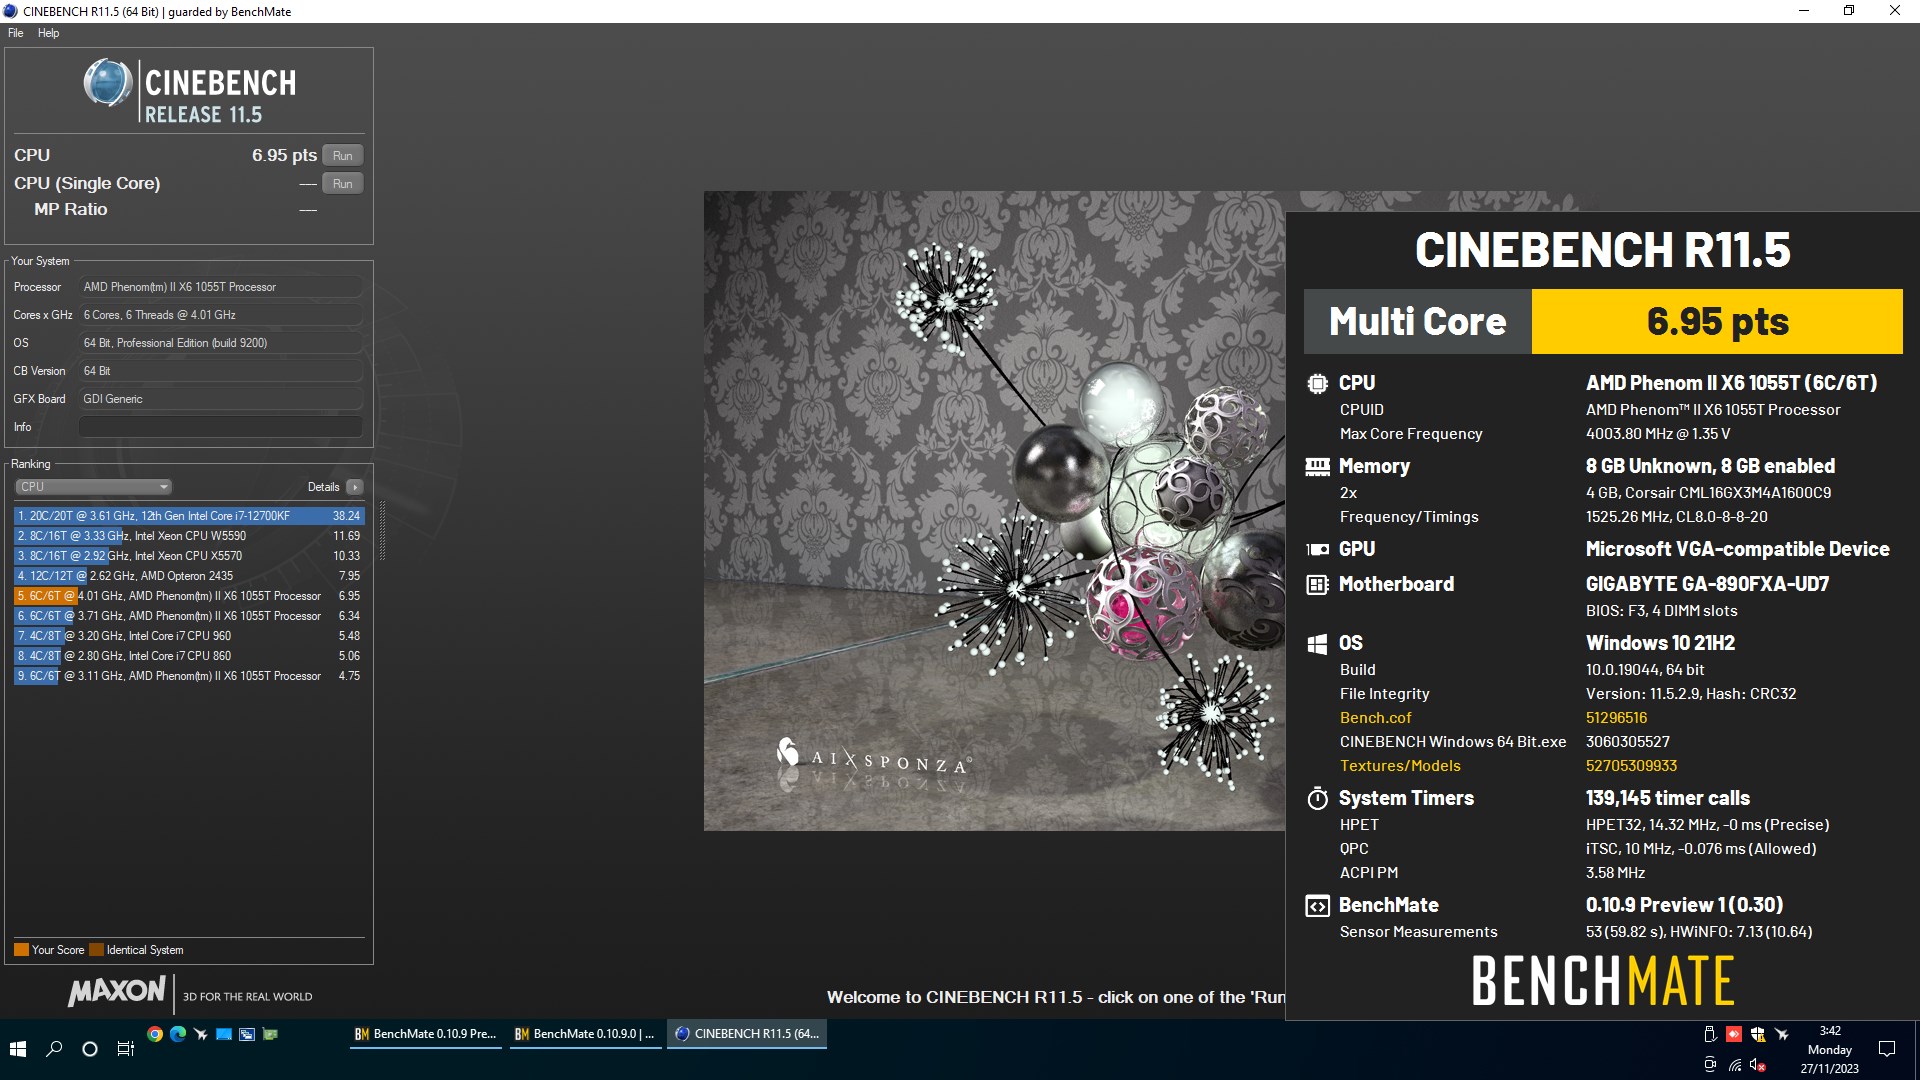Click the BENCHMATE logo at panel bottom
Screen dimensions: 1920x1080
click(1603, 981)
